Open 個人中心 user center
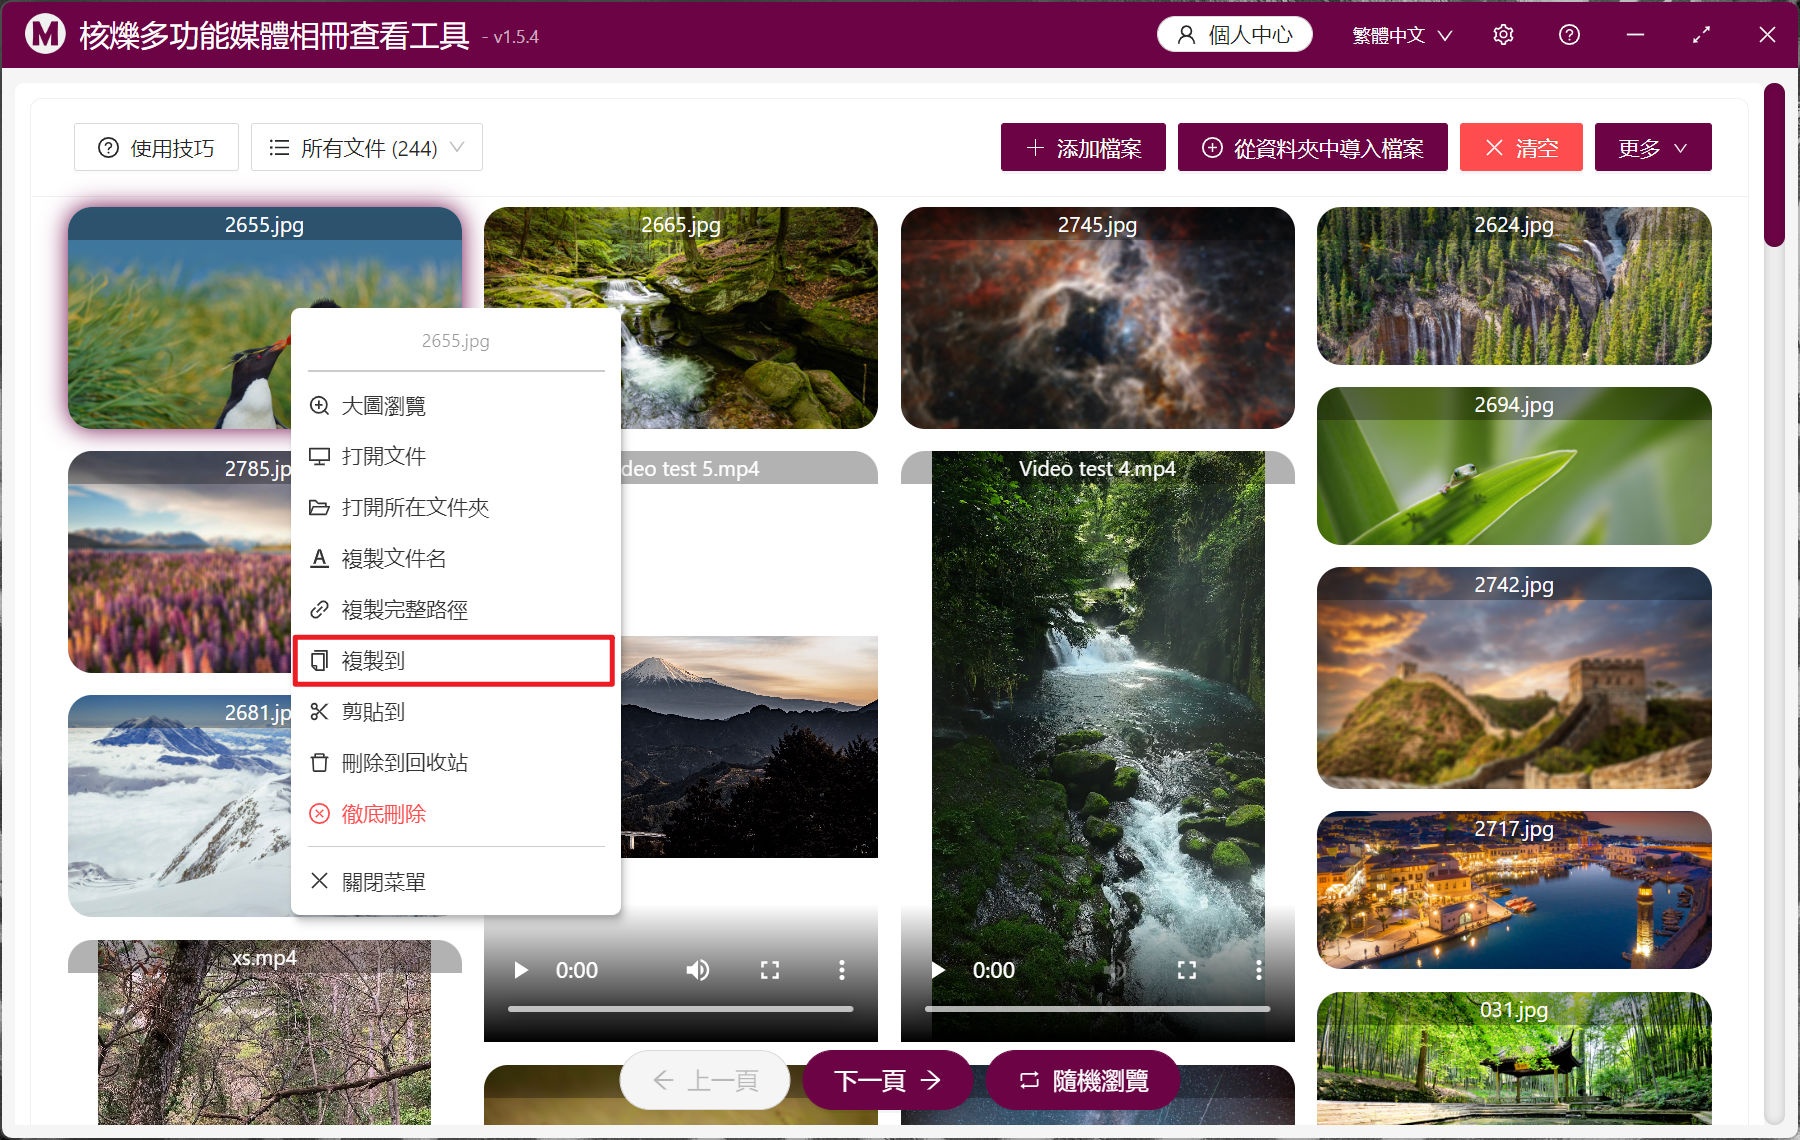Viewport: 1800px width, 1140px height. click(1235, 35)
